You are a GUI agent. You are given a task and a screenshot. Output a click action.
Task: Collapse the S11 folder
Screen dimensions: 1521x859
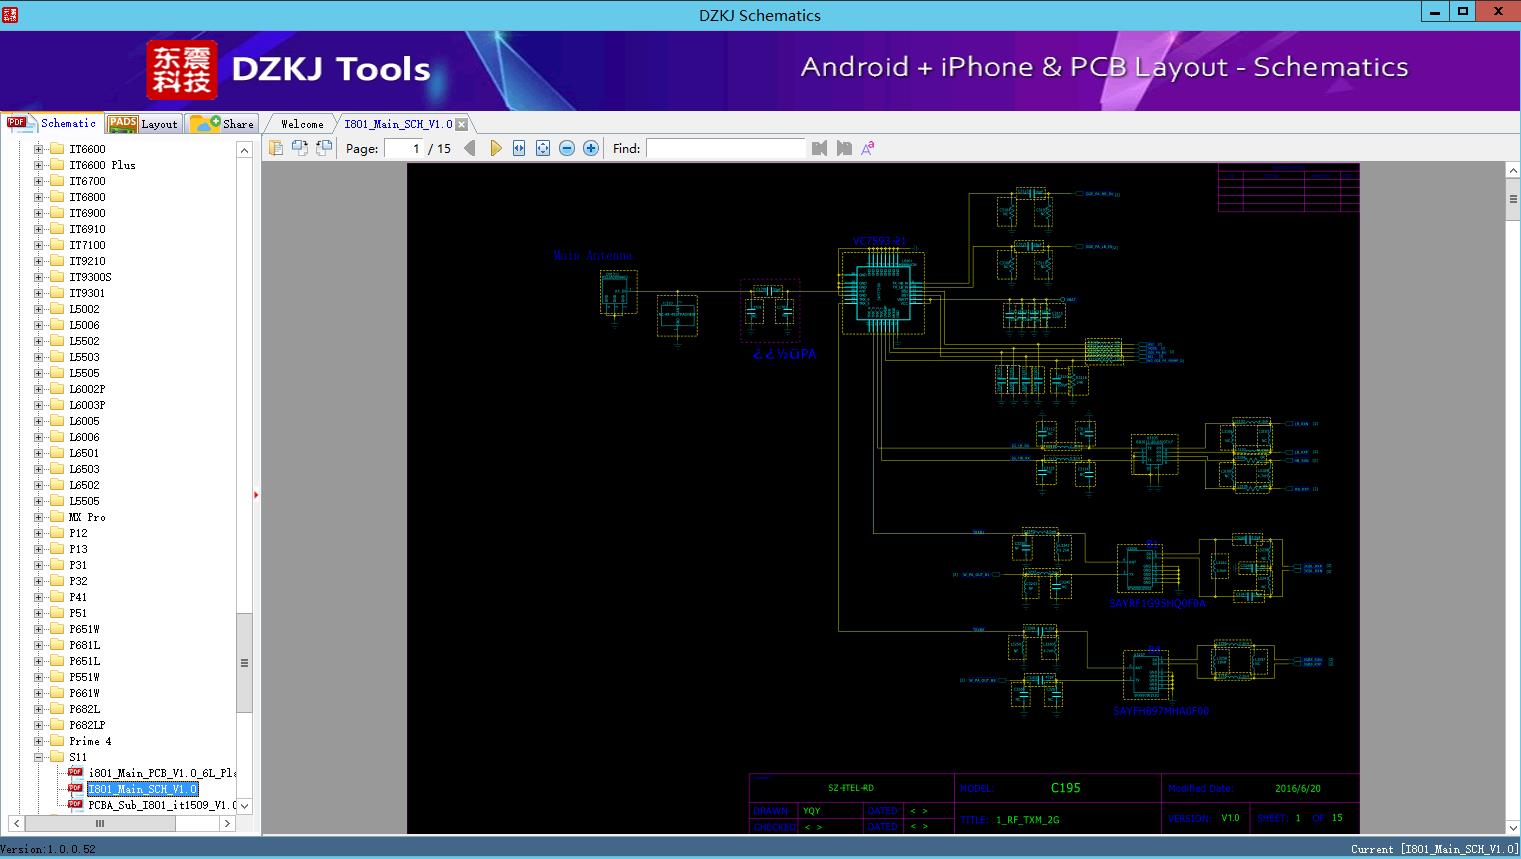click(39, 757)
